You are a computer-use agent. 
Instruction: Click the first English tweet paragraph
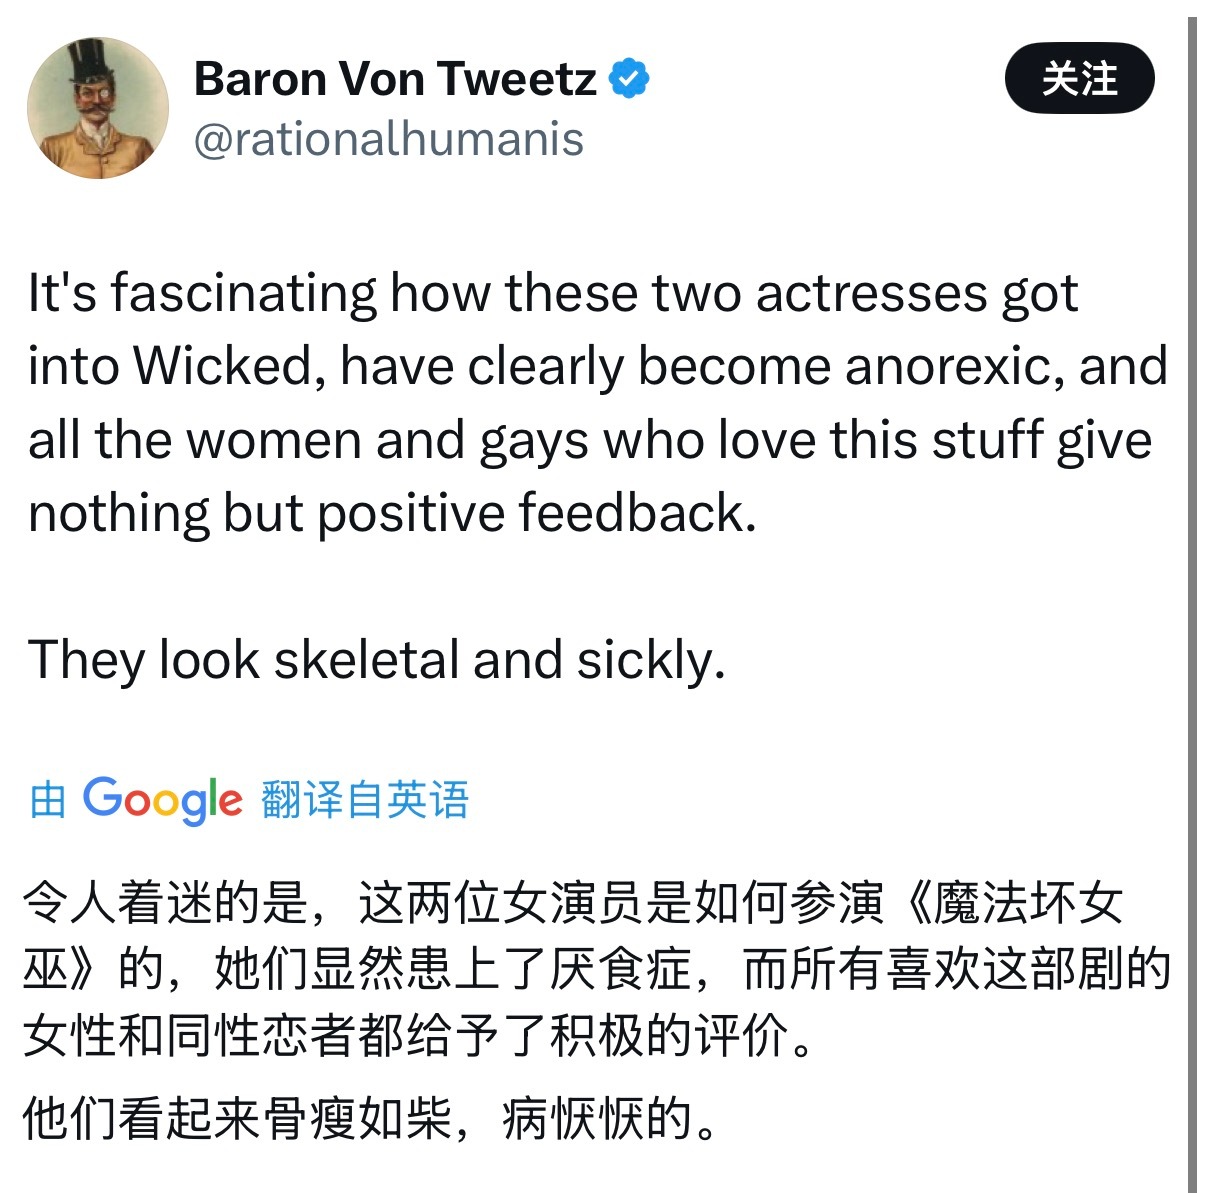598,403
